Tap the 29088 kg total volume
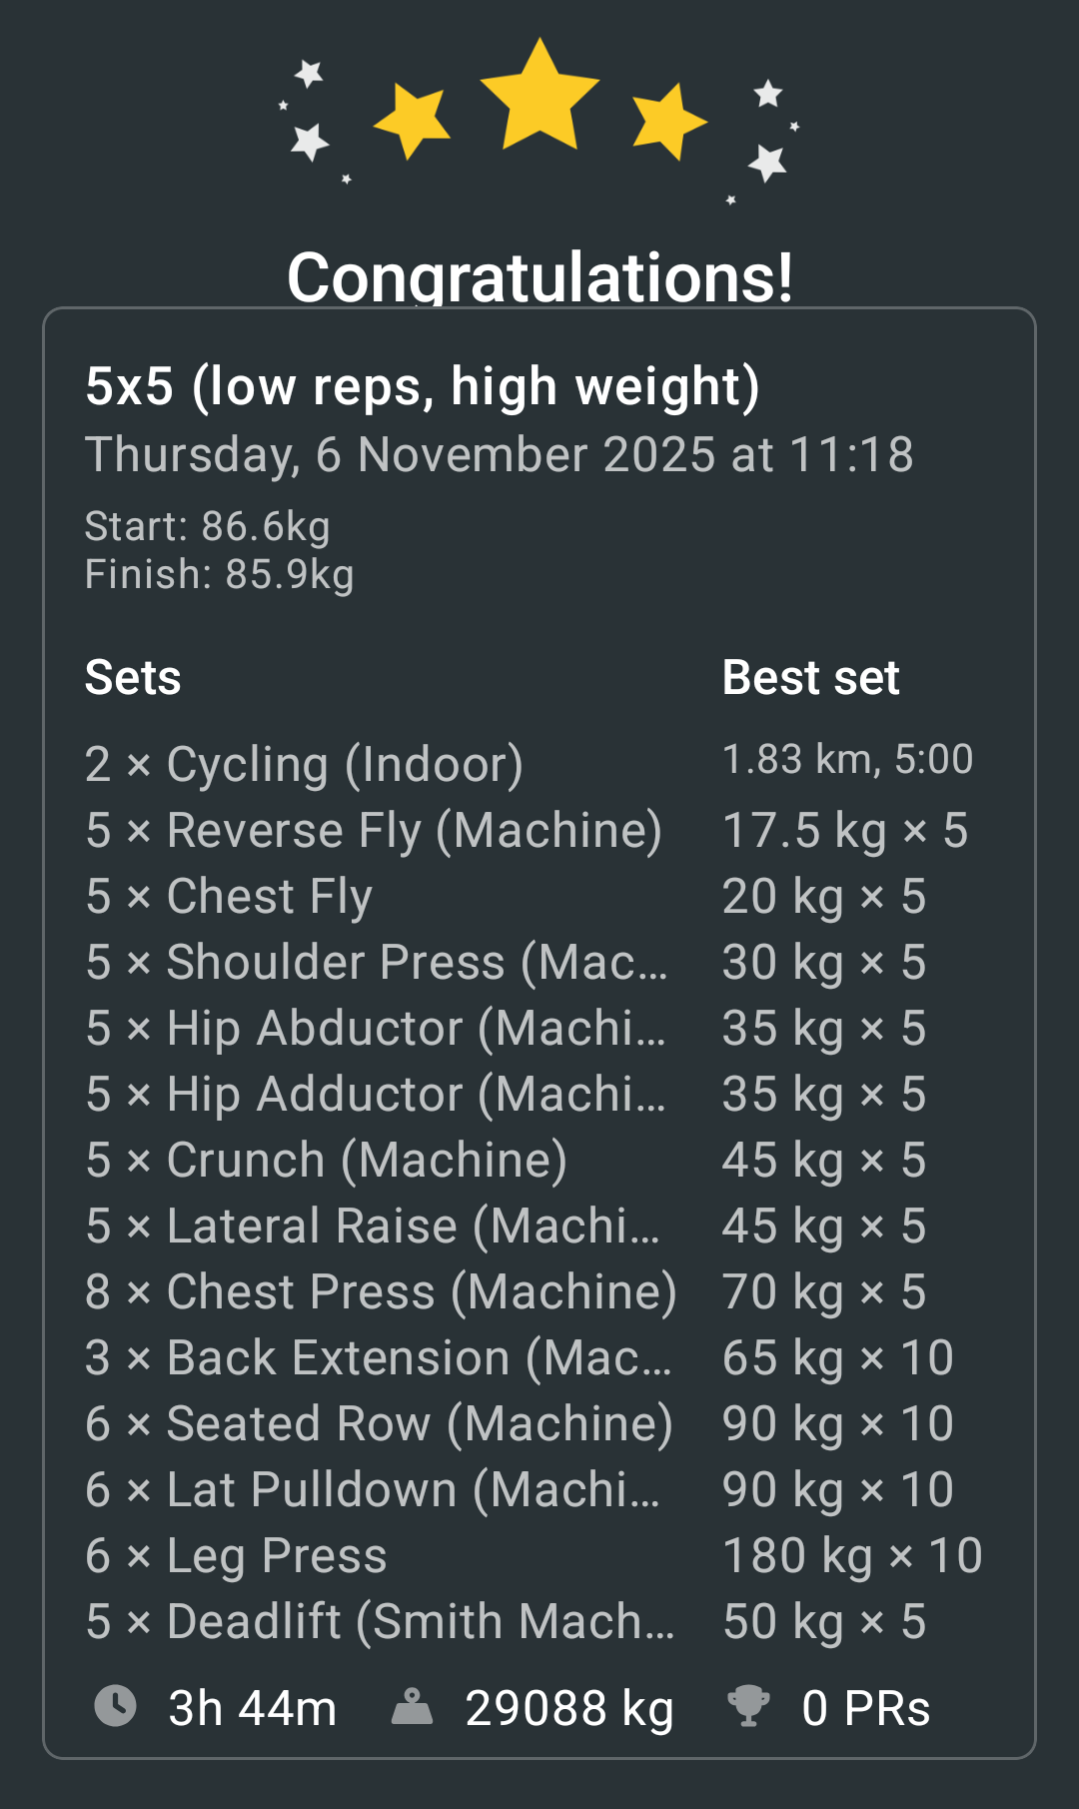This screenshot has height=1809, width=1079. coord(569,1708)
